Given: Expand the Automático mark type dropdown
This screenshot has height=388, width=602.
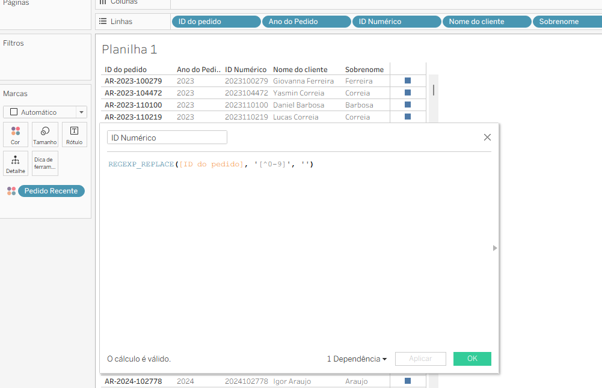Looking at the screenshot, I should click(81, 112).
